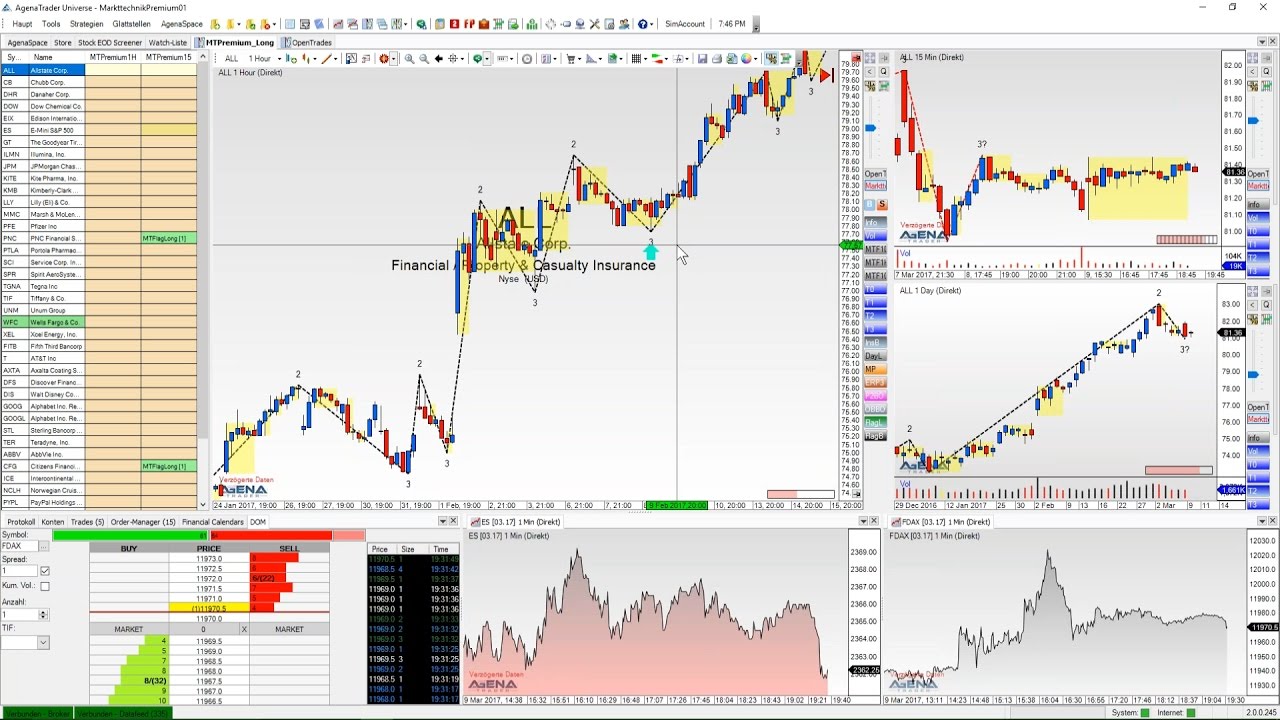Image resolution: width=1280 pixels, height=720 pixels.
Task: Click the Spread input field
Action: tap(17, 571)
